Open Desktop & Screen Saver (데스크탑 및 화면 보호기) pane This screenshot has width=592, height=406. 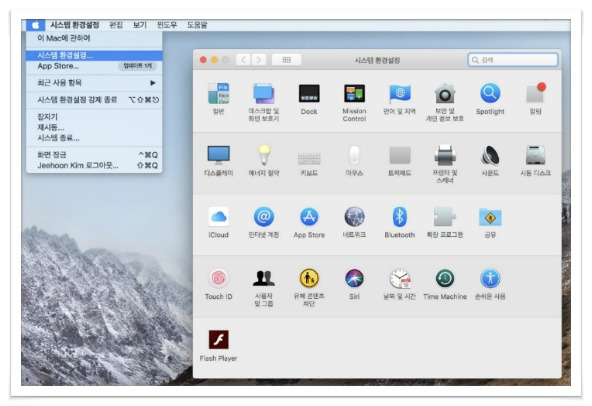264,94
